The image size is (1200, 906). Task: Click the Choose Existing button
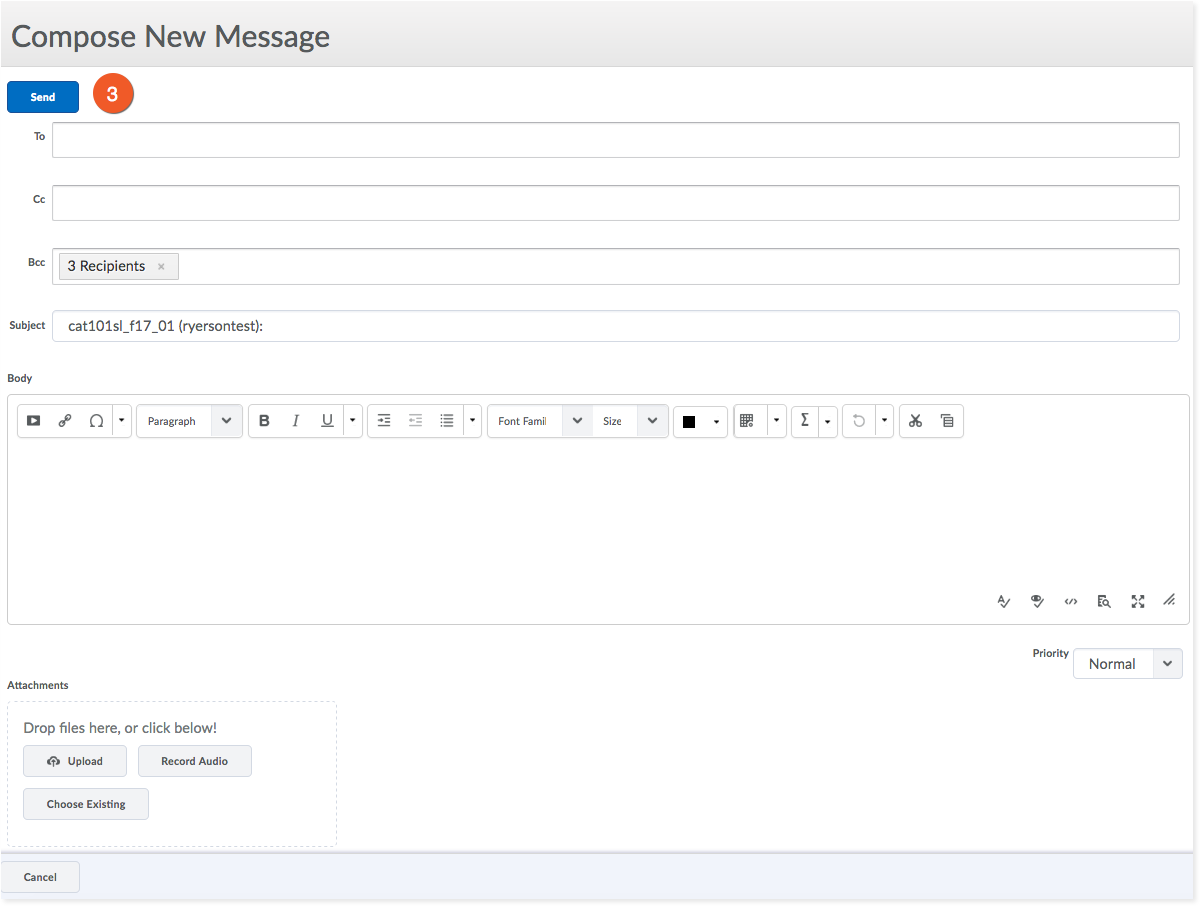86,804
